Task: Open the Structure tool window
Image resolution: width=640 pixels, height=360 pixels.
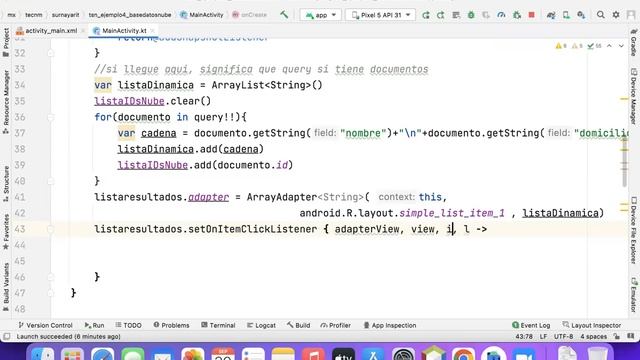Action: tap(6, 184)
